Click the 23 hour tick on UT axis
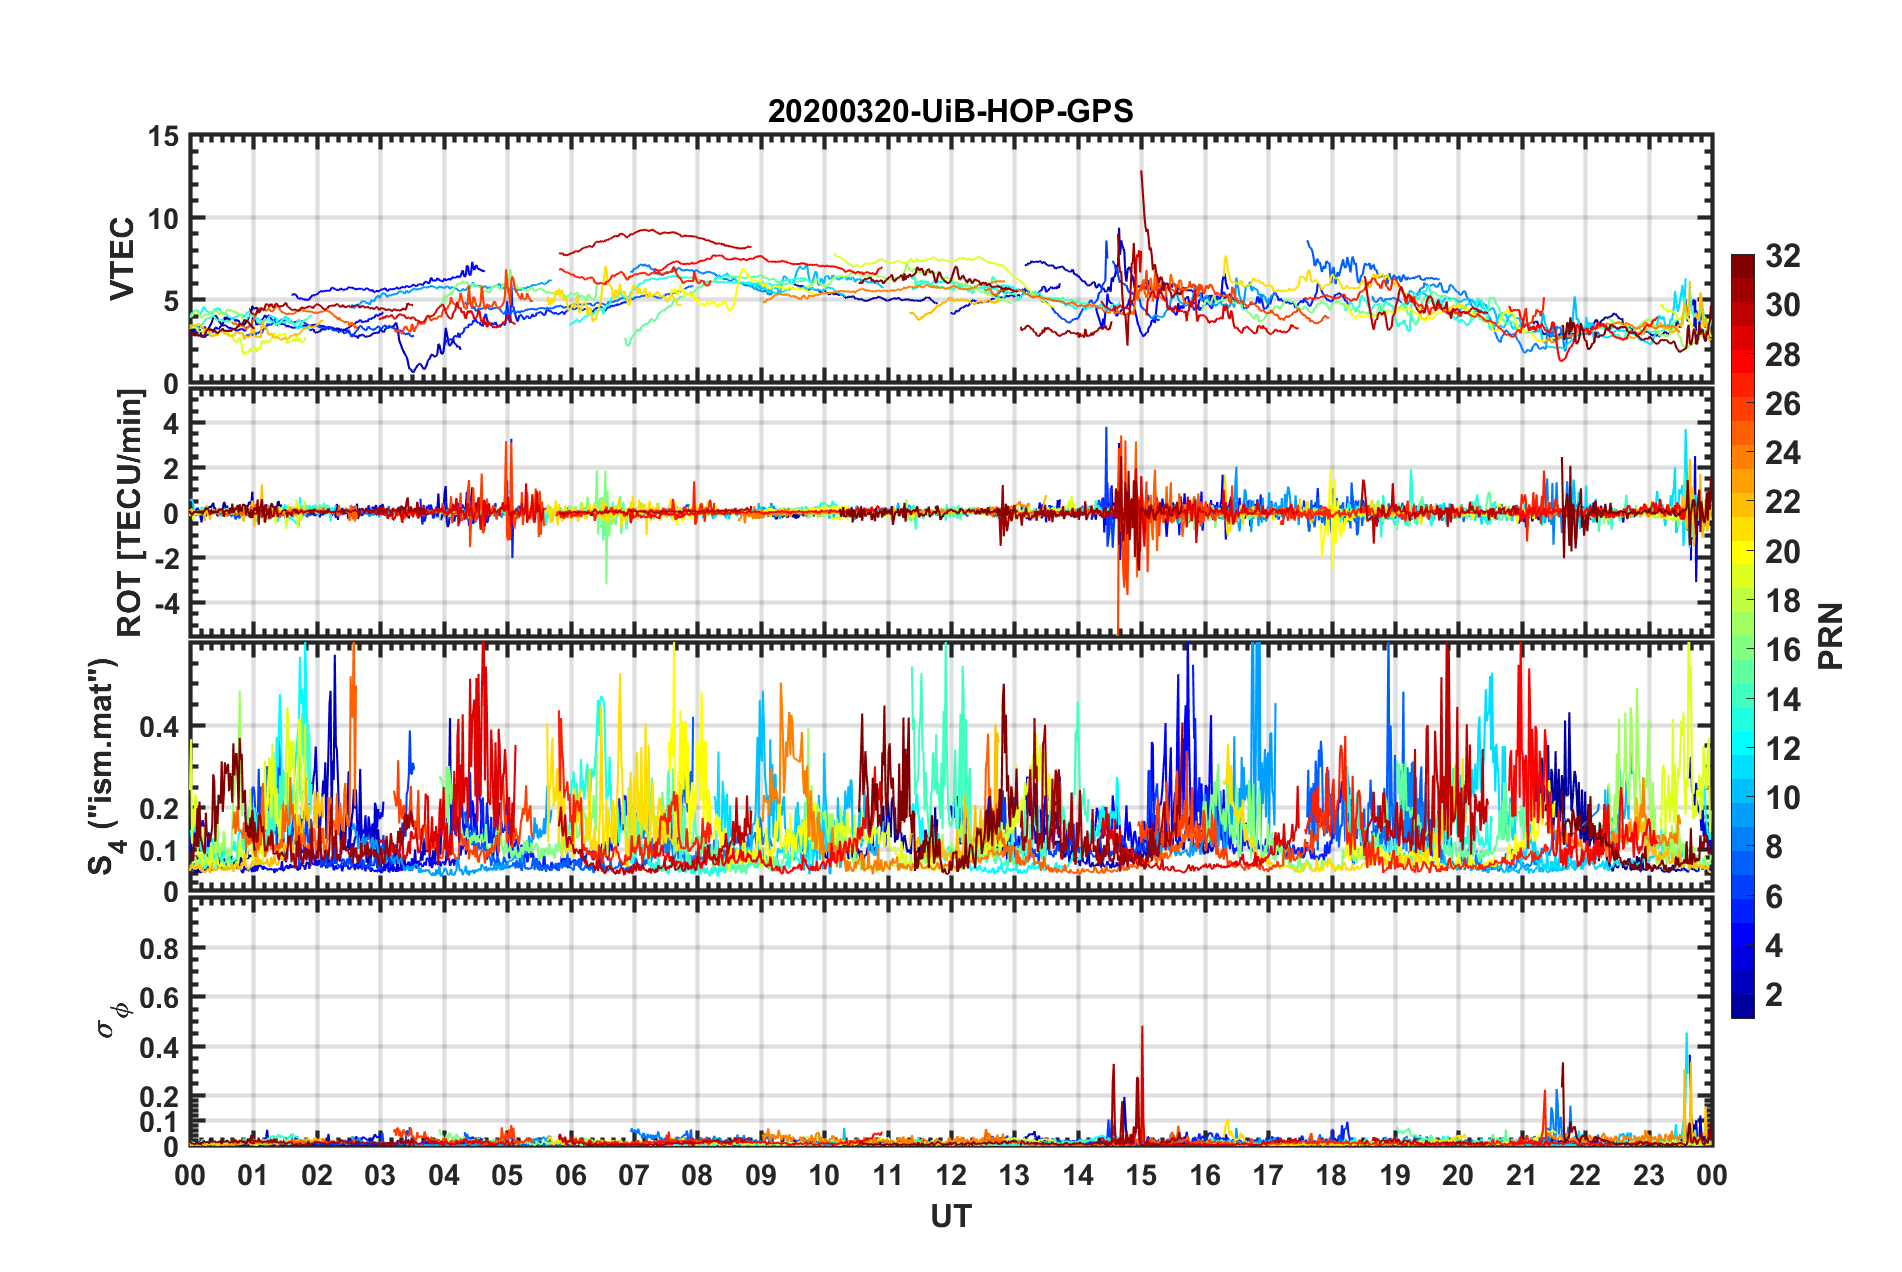Image resolution: width=1902 pixels, height=1272 pixels. click(x=1648, y=1175)
